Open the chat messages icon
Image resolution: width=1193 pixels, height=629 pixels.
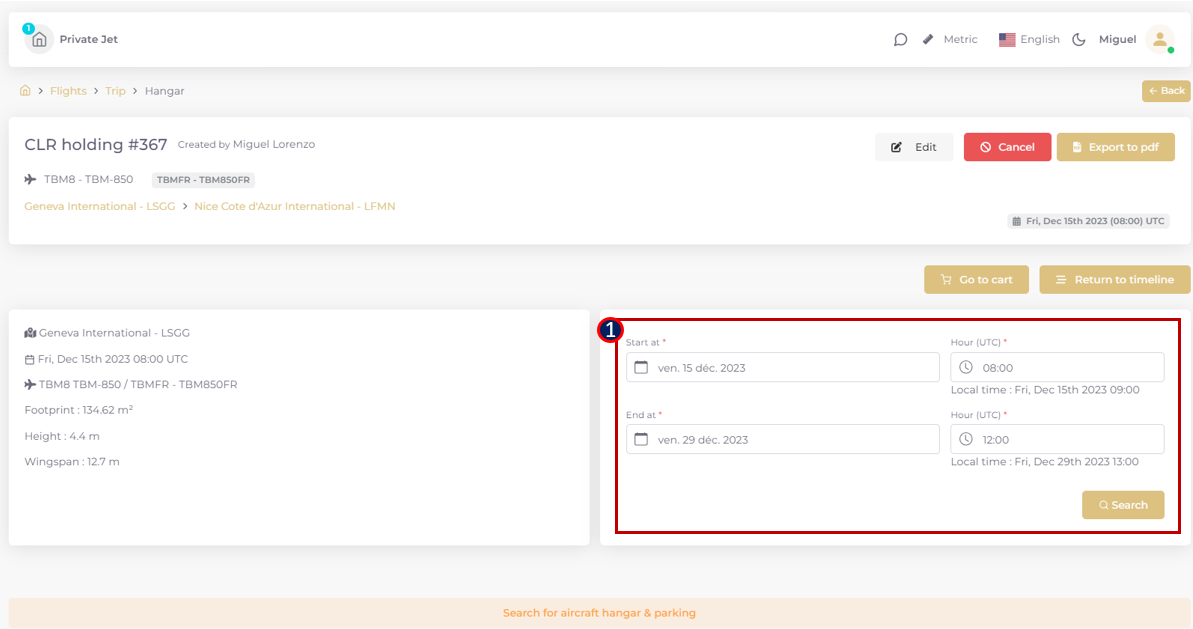900,40
